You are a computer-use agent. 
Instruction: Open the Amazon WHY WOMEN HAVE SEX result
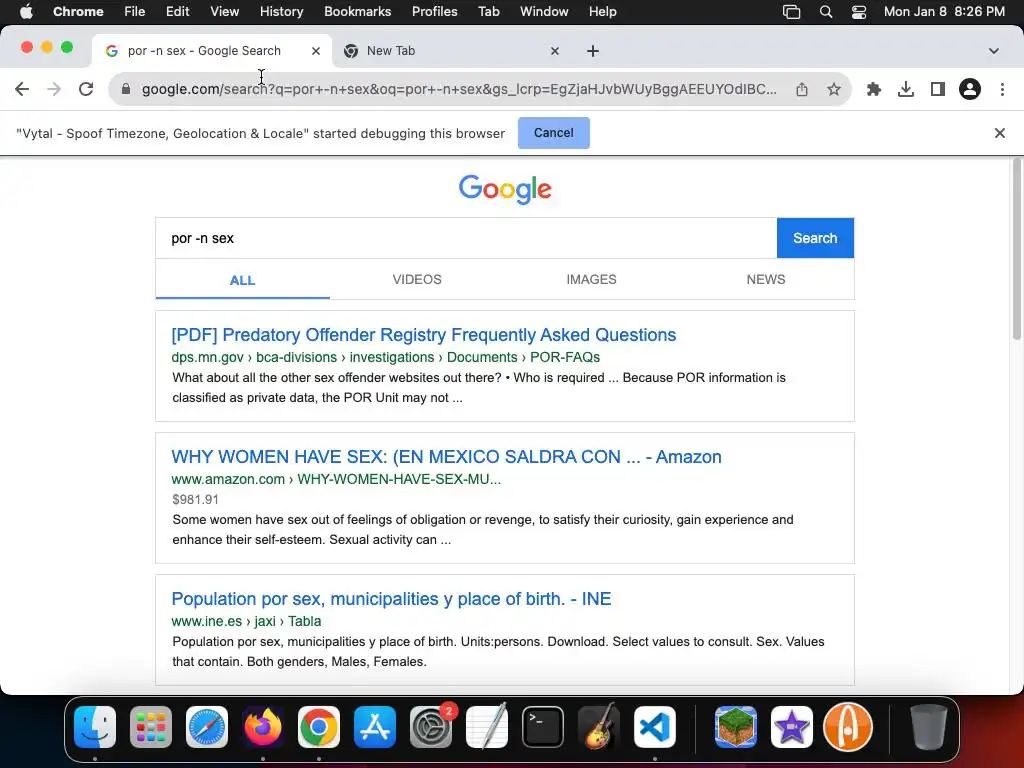coord(447,457)
